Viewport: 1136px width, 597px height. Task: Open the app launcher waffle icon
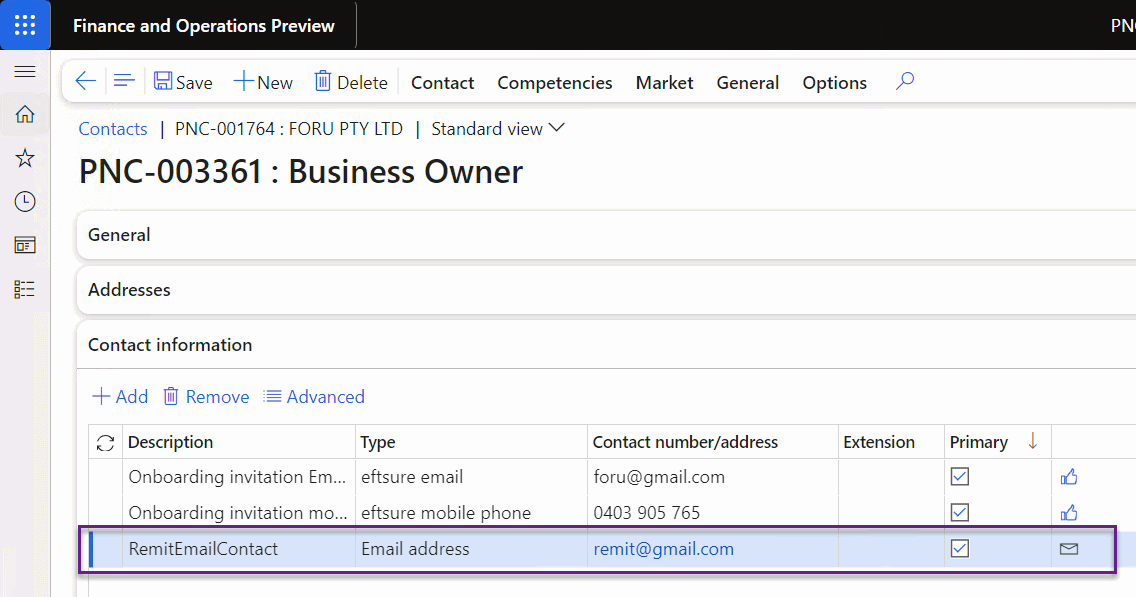(x=25, y=25)
